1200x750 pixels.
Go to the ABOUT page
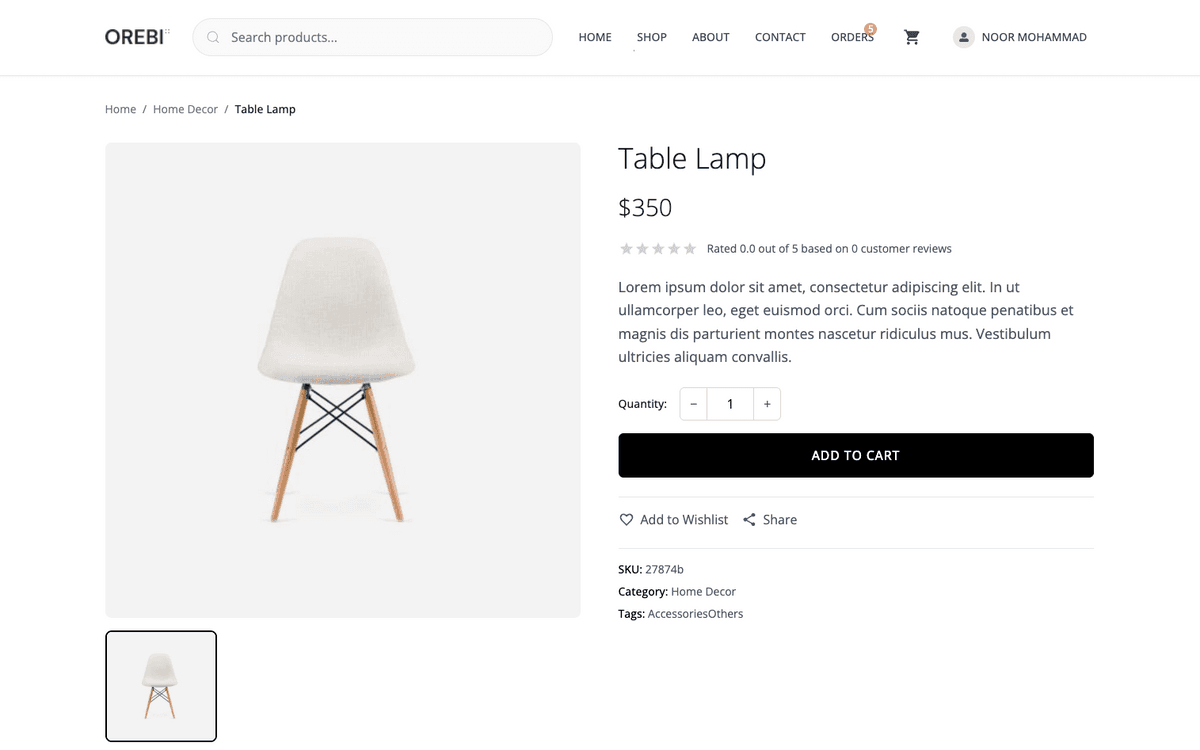[x=711, y=37]
